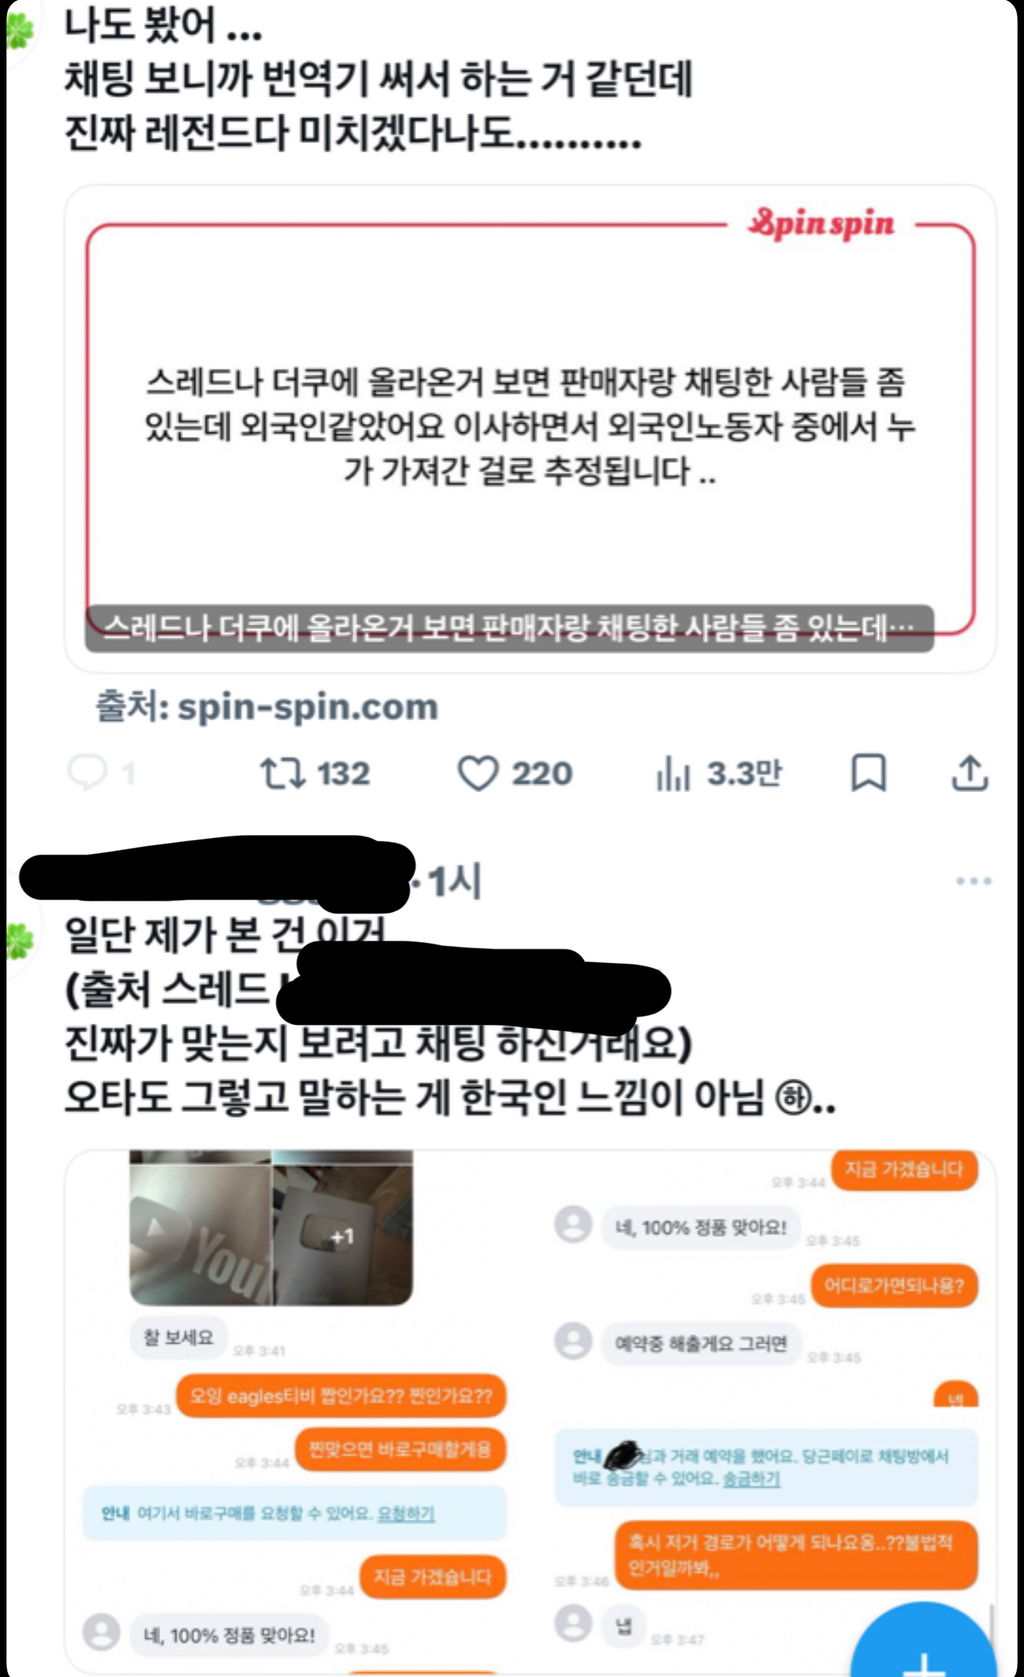Tap the 1시 timestamp of second tweet
Screen dimensions: 1024x1677
455,881
